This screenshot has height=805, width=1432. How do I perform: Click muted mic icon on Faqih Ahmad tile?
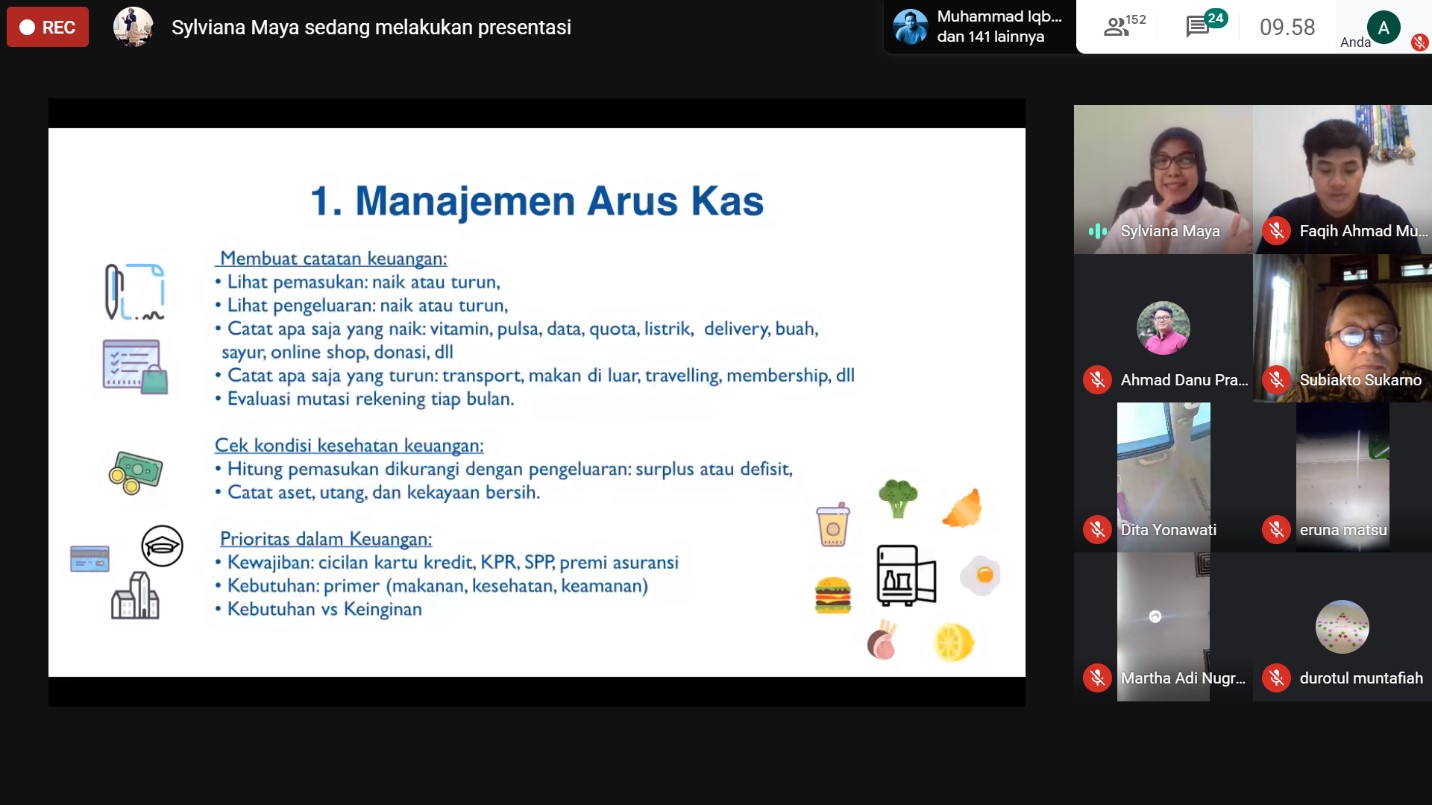pyautogui.click(x=1275, y=231)
